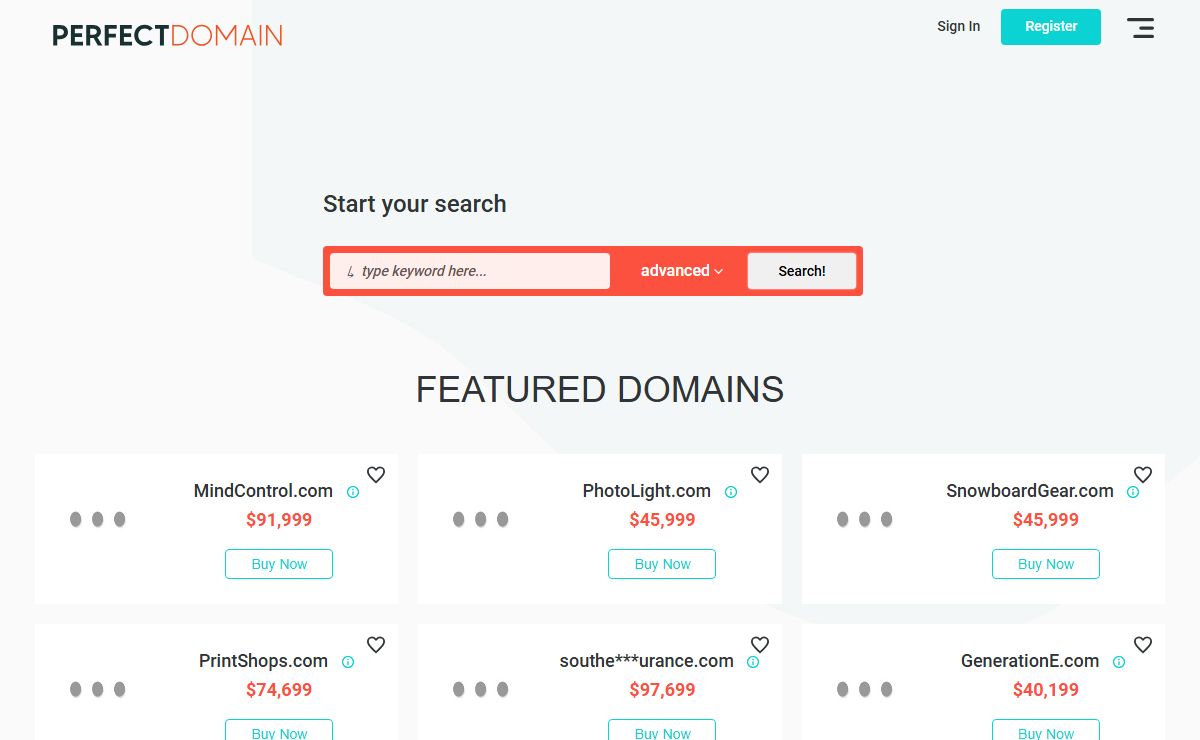Click the loading thumbnail of MindControl.com
Screen dimensions: 1200x740
tap(98, 520)
